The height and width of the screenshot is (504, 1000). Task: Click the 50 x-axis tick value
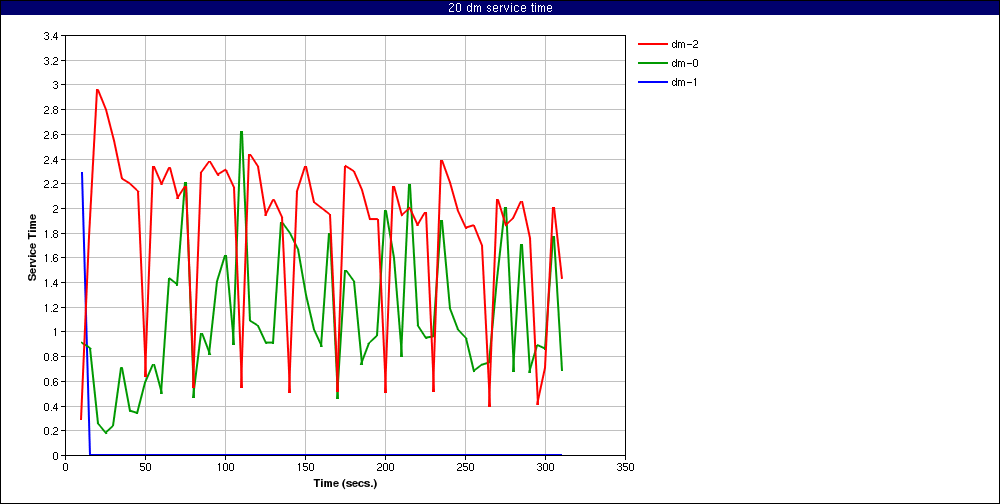[x=145, y=468]
